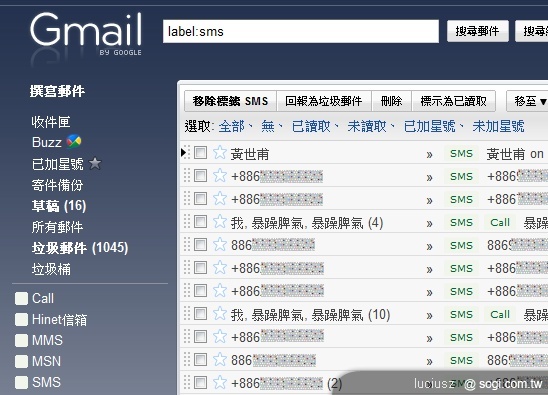
Task: Open 寄件備份 sent mail folder
Action: coord(58,185)
